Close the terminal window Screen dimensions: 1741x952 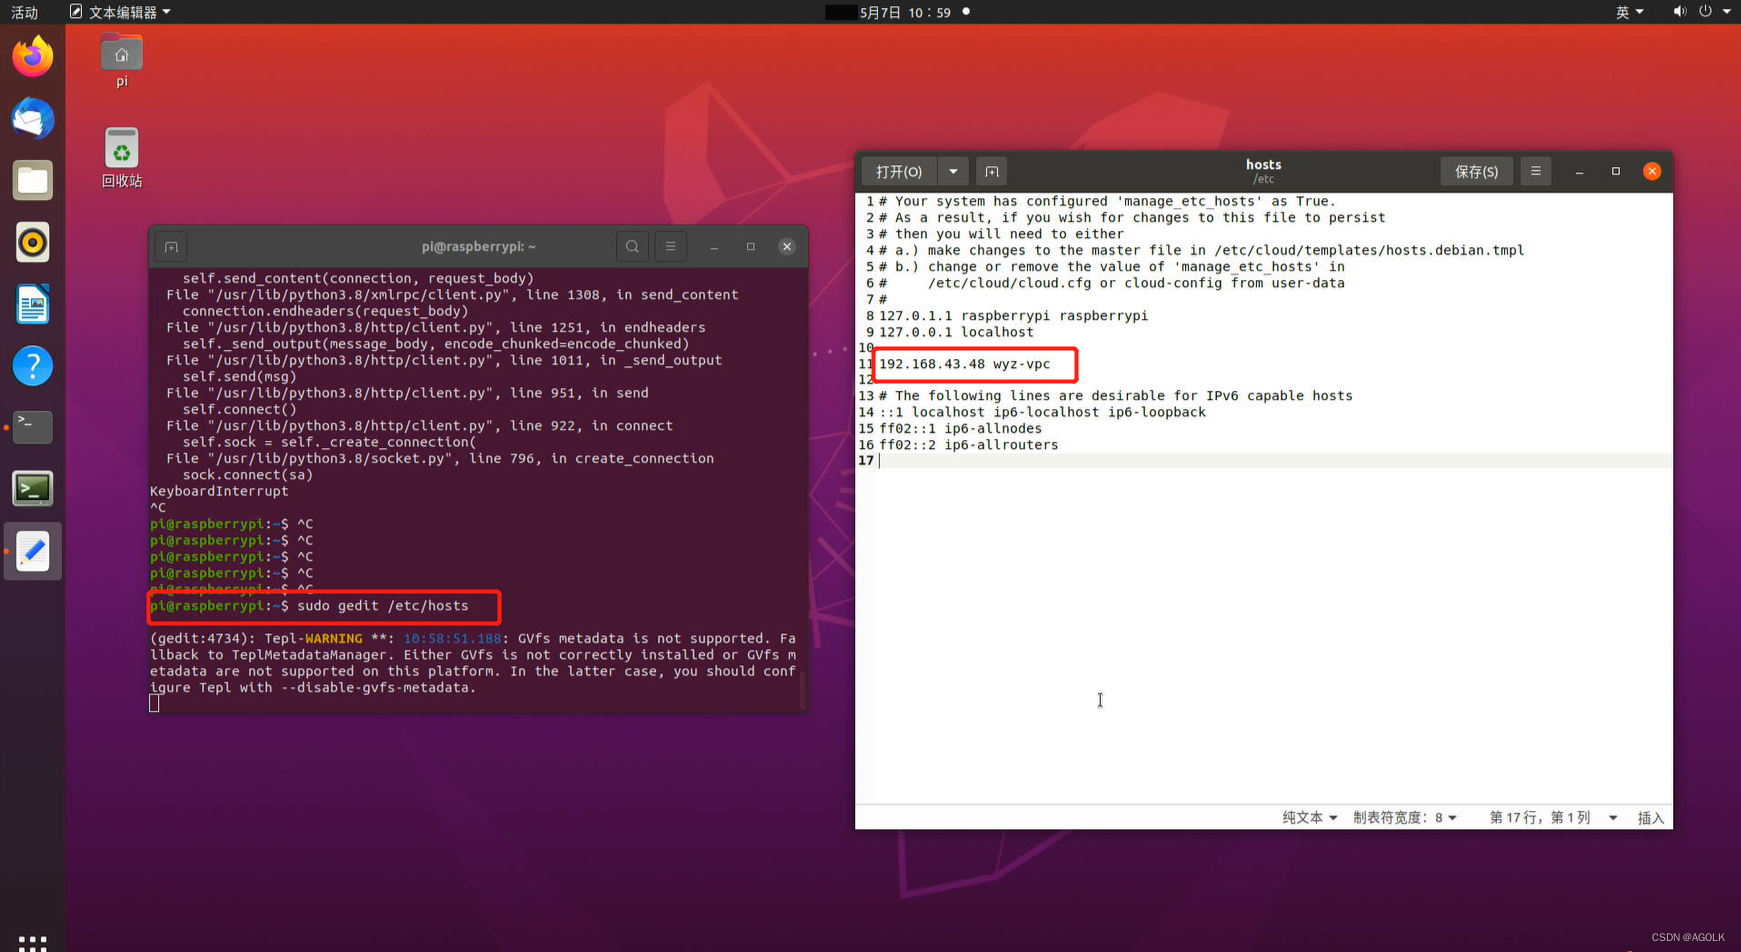[x=787, y=246]
